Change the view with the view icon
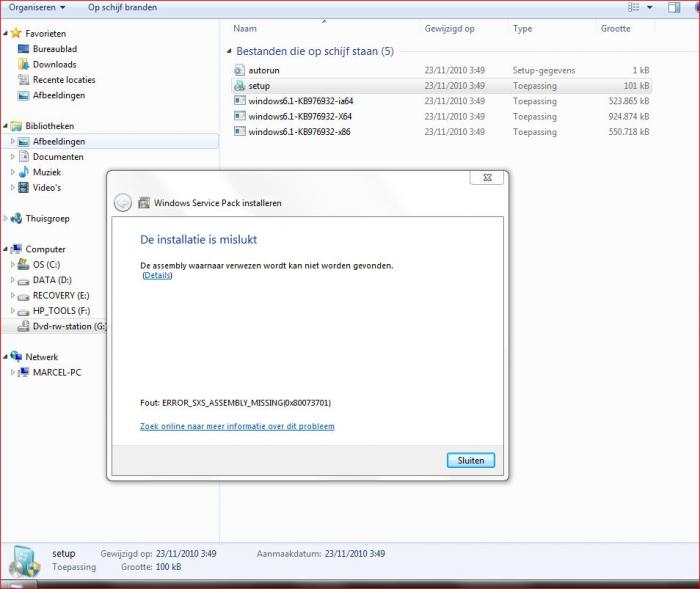This screenshot has height=589, width=700. (x=633, y=8)
